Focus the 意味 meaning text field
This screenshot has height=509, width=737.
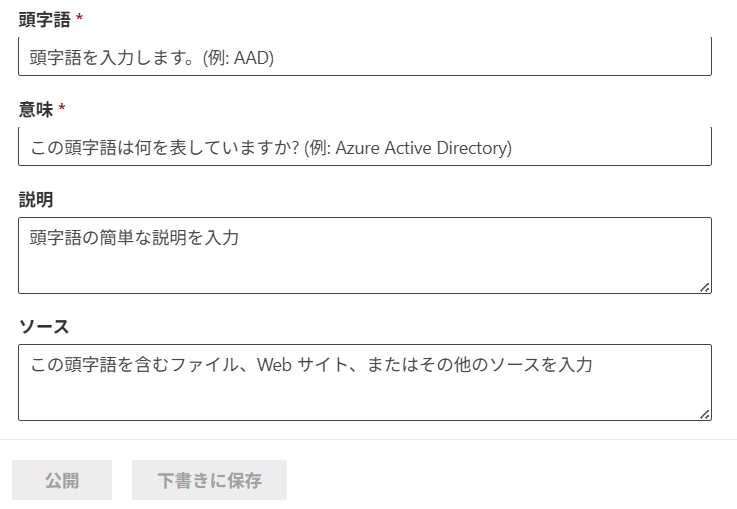[365, 147]
